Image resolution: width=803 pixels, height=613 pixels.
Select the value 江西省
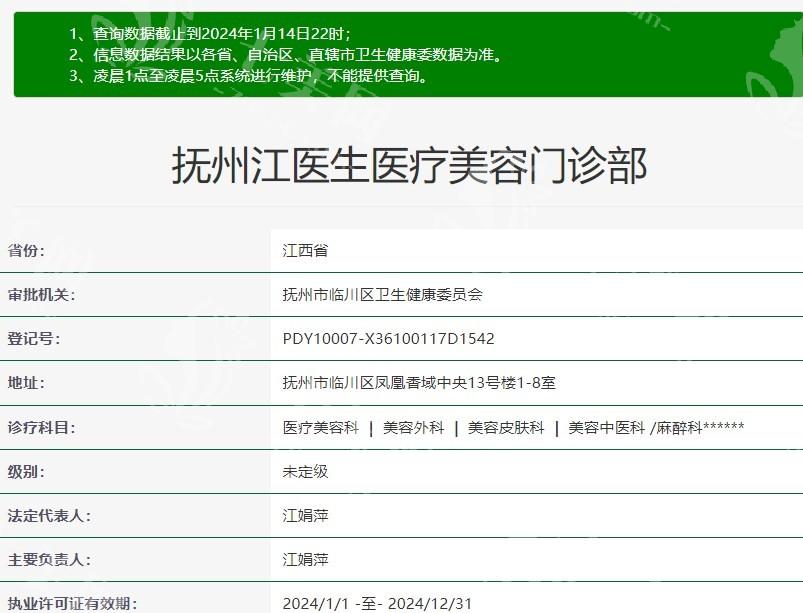pyautogui.click(x=305, y=251)
